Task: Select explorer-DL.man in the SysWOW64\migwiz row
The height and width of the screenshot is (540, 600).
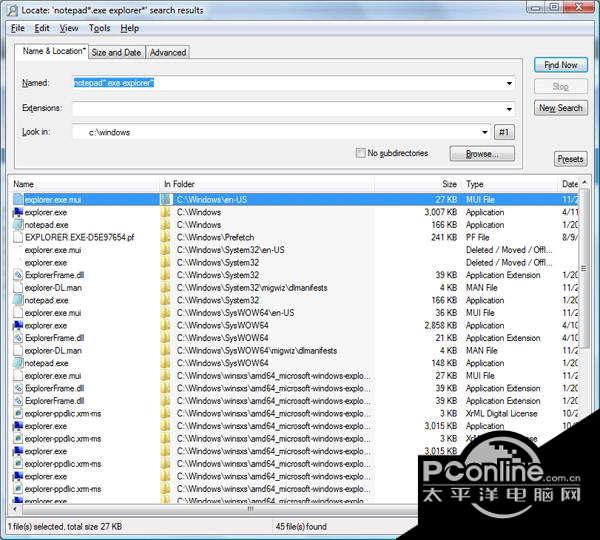Action: pos(53,351)
